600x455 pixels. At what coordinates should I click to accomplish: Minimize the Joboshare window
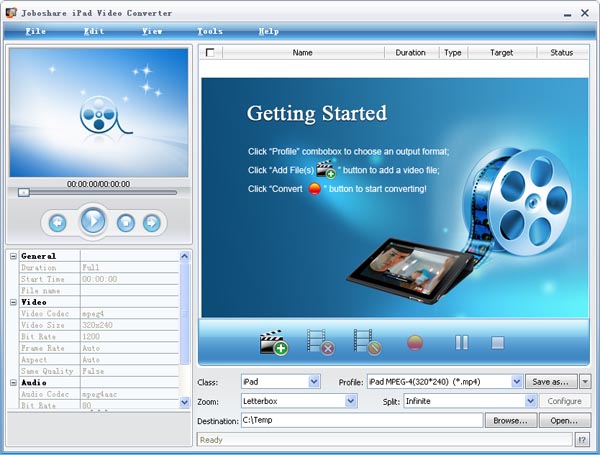pos(567,14)
